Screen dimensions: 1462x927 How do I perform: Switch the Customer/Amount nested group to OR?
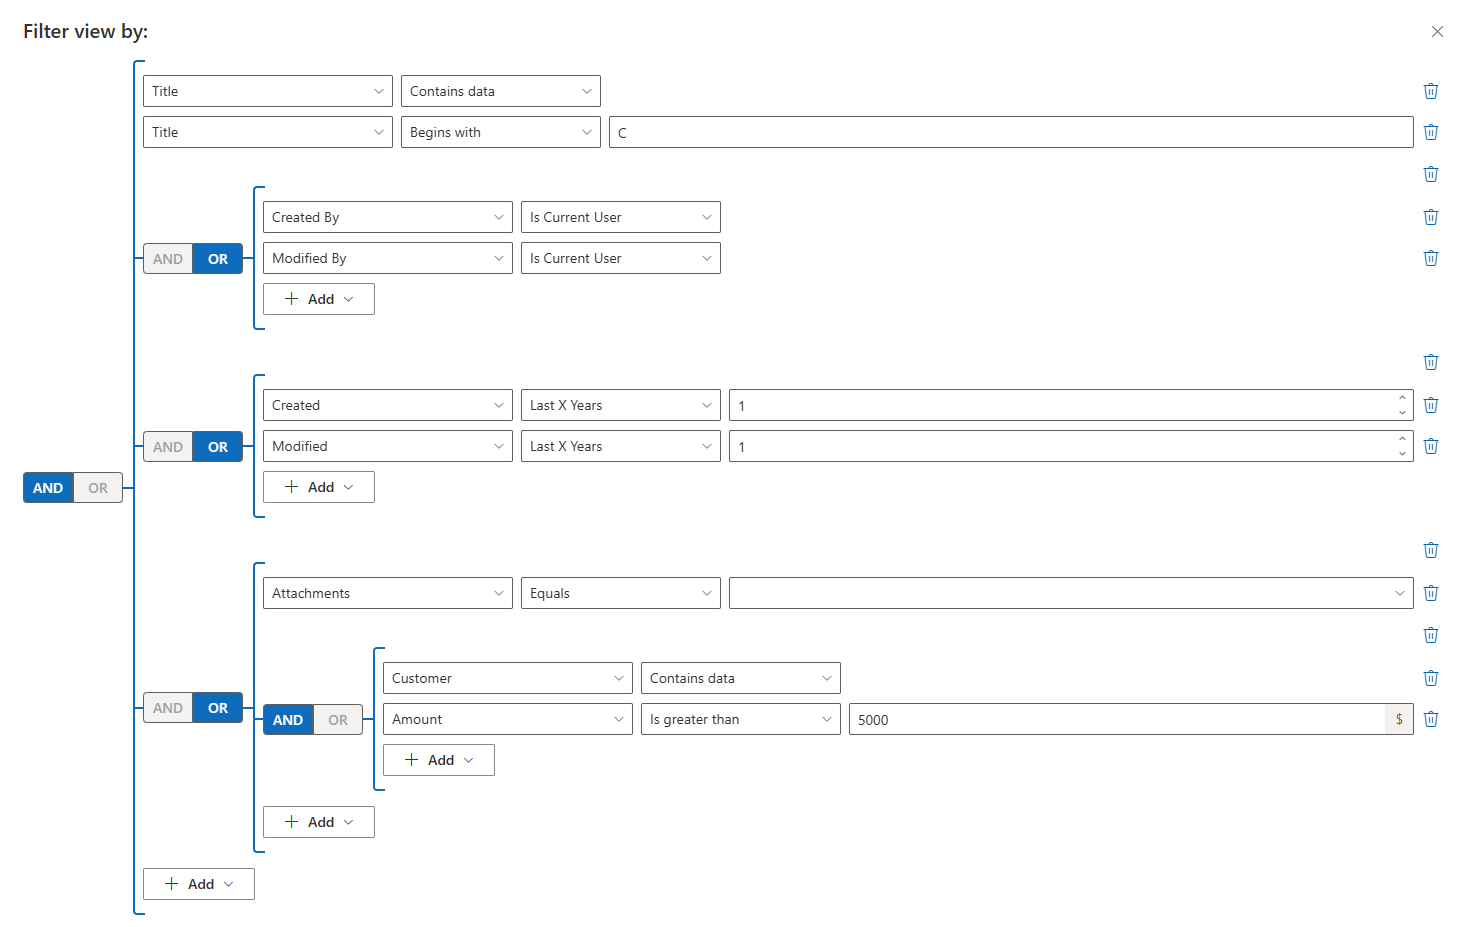coord(338,720)
